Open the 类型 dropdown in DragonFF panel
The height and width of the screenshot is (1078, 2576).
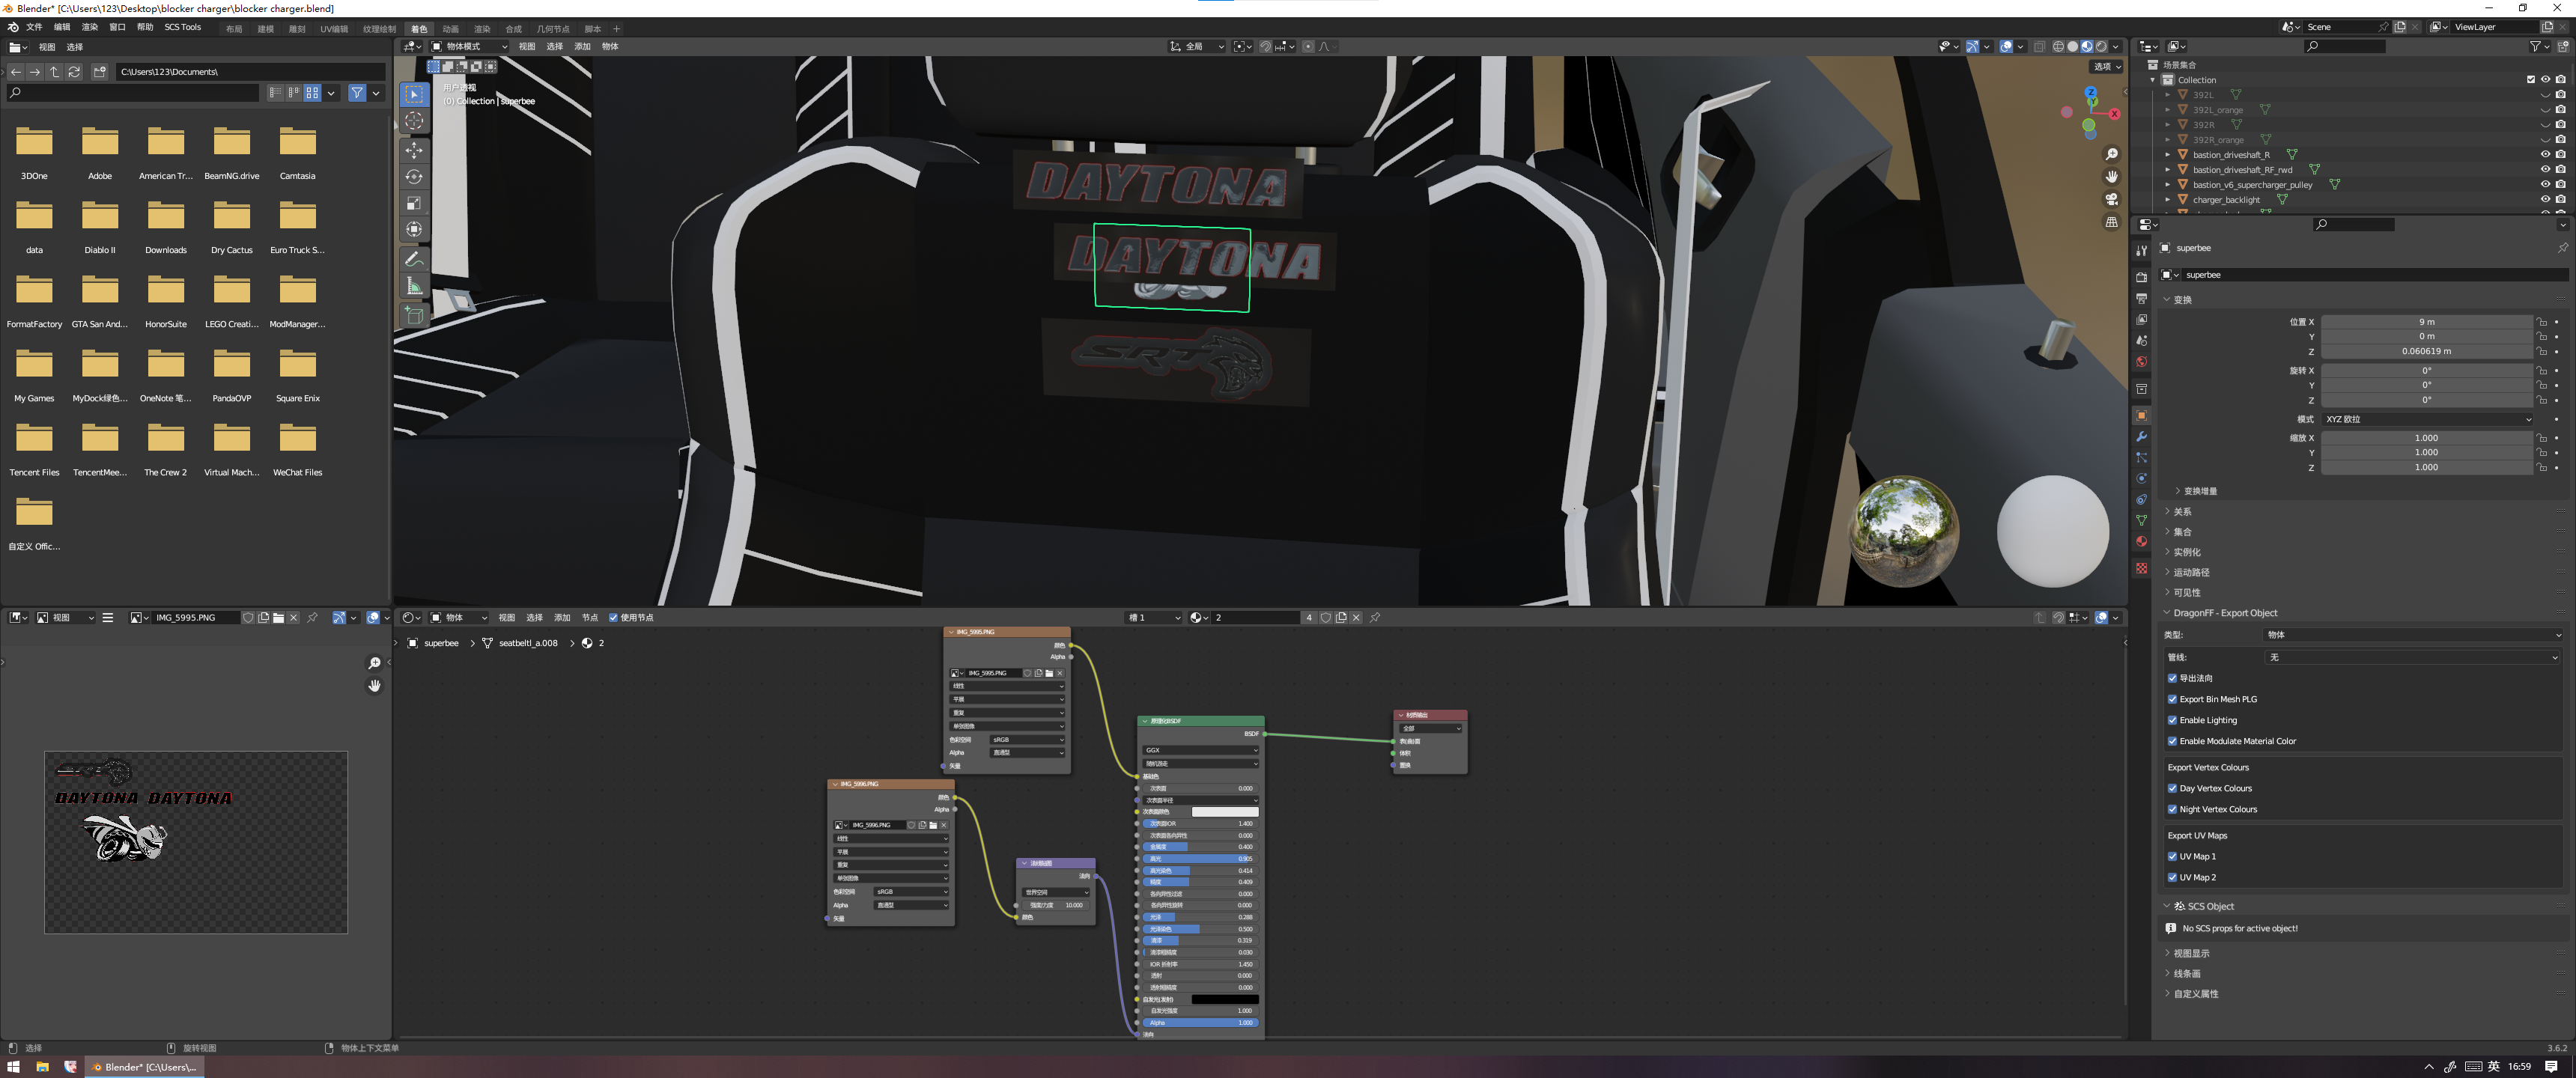pyautogui.click(x=2413, y=635)
